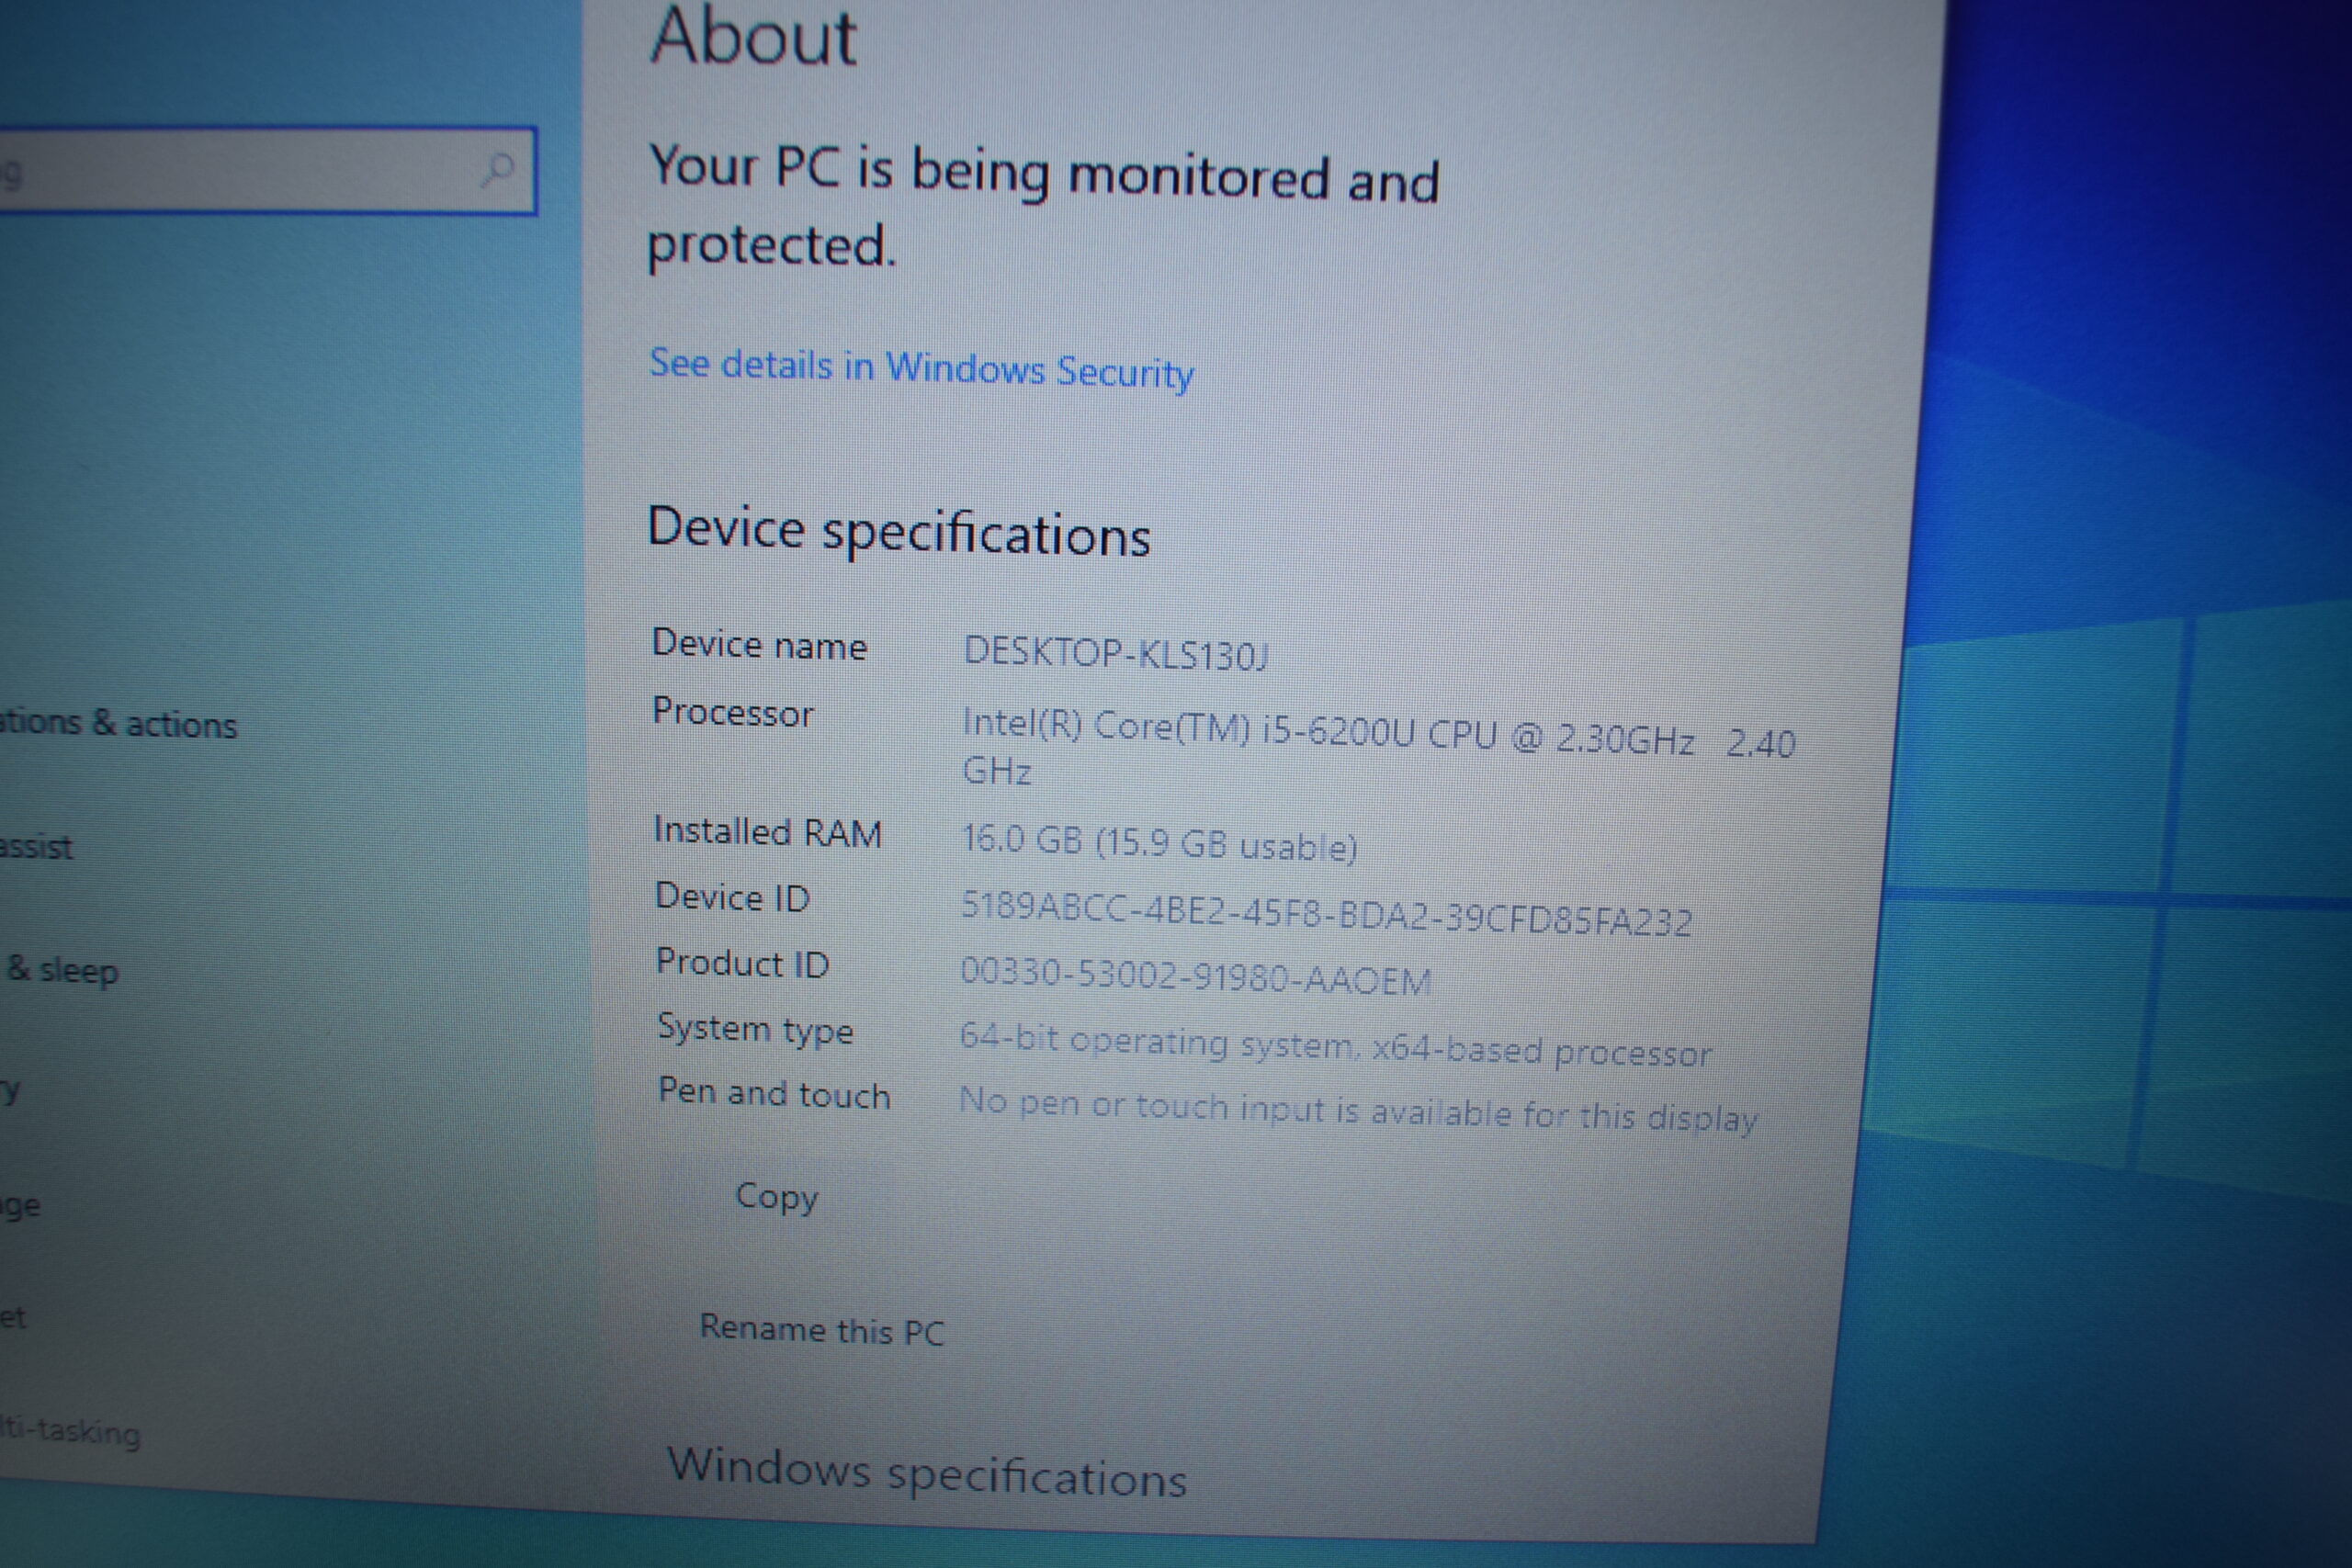
Task: Open Multi-tasking in sidebar
Action: (x=70, y=1431)
